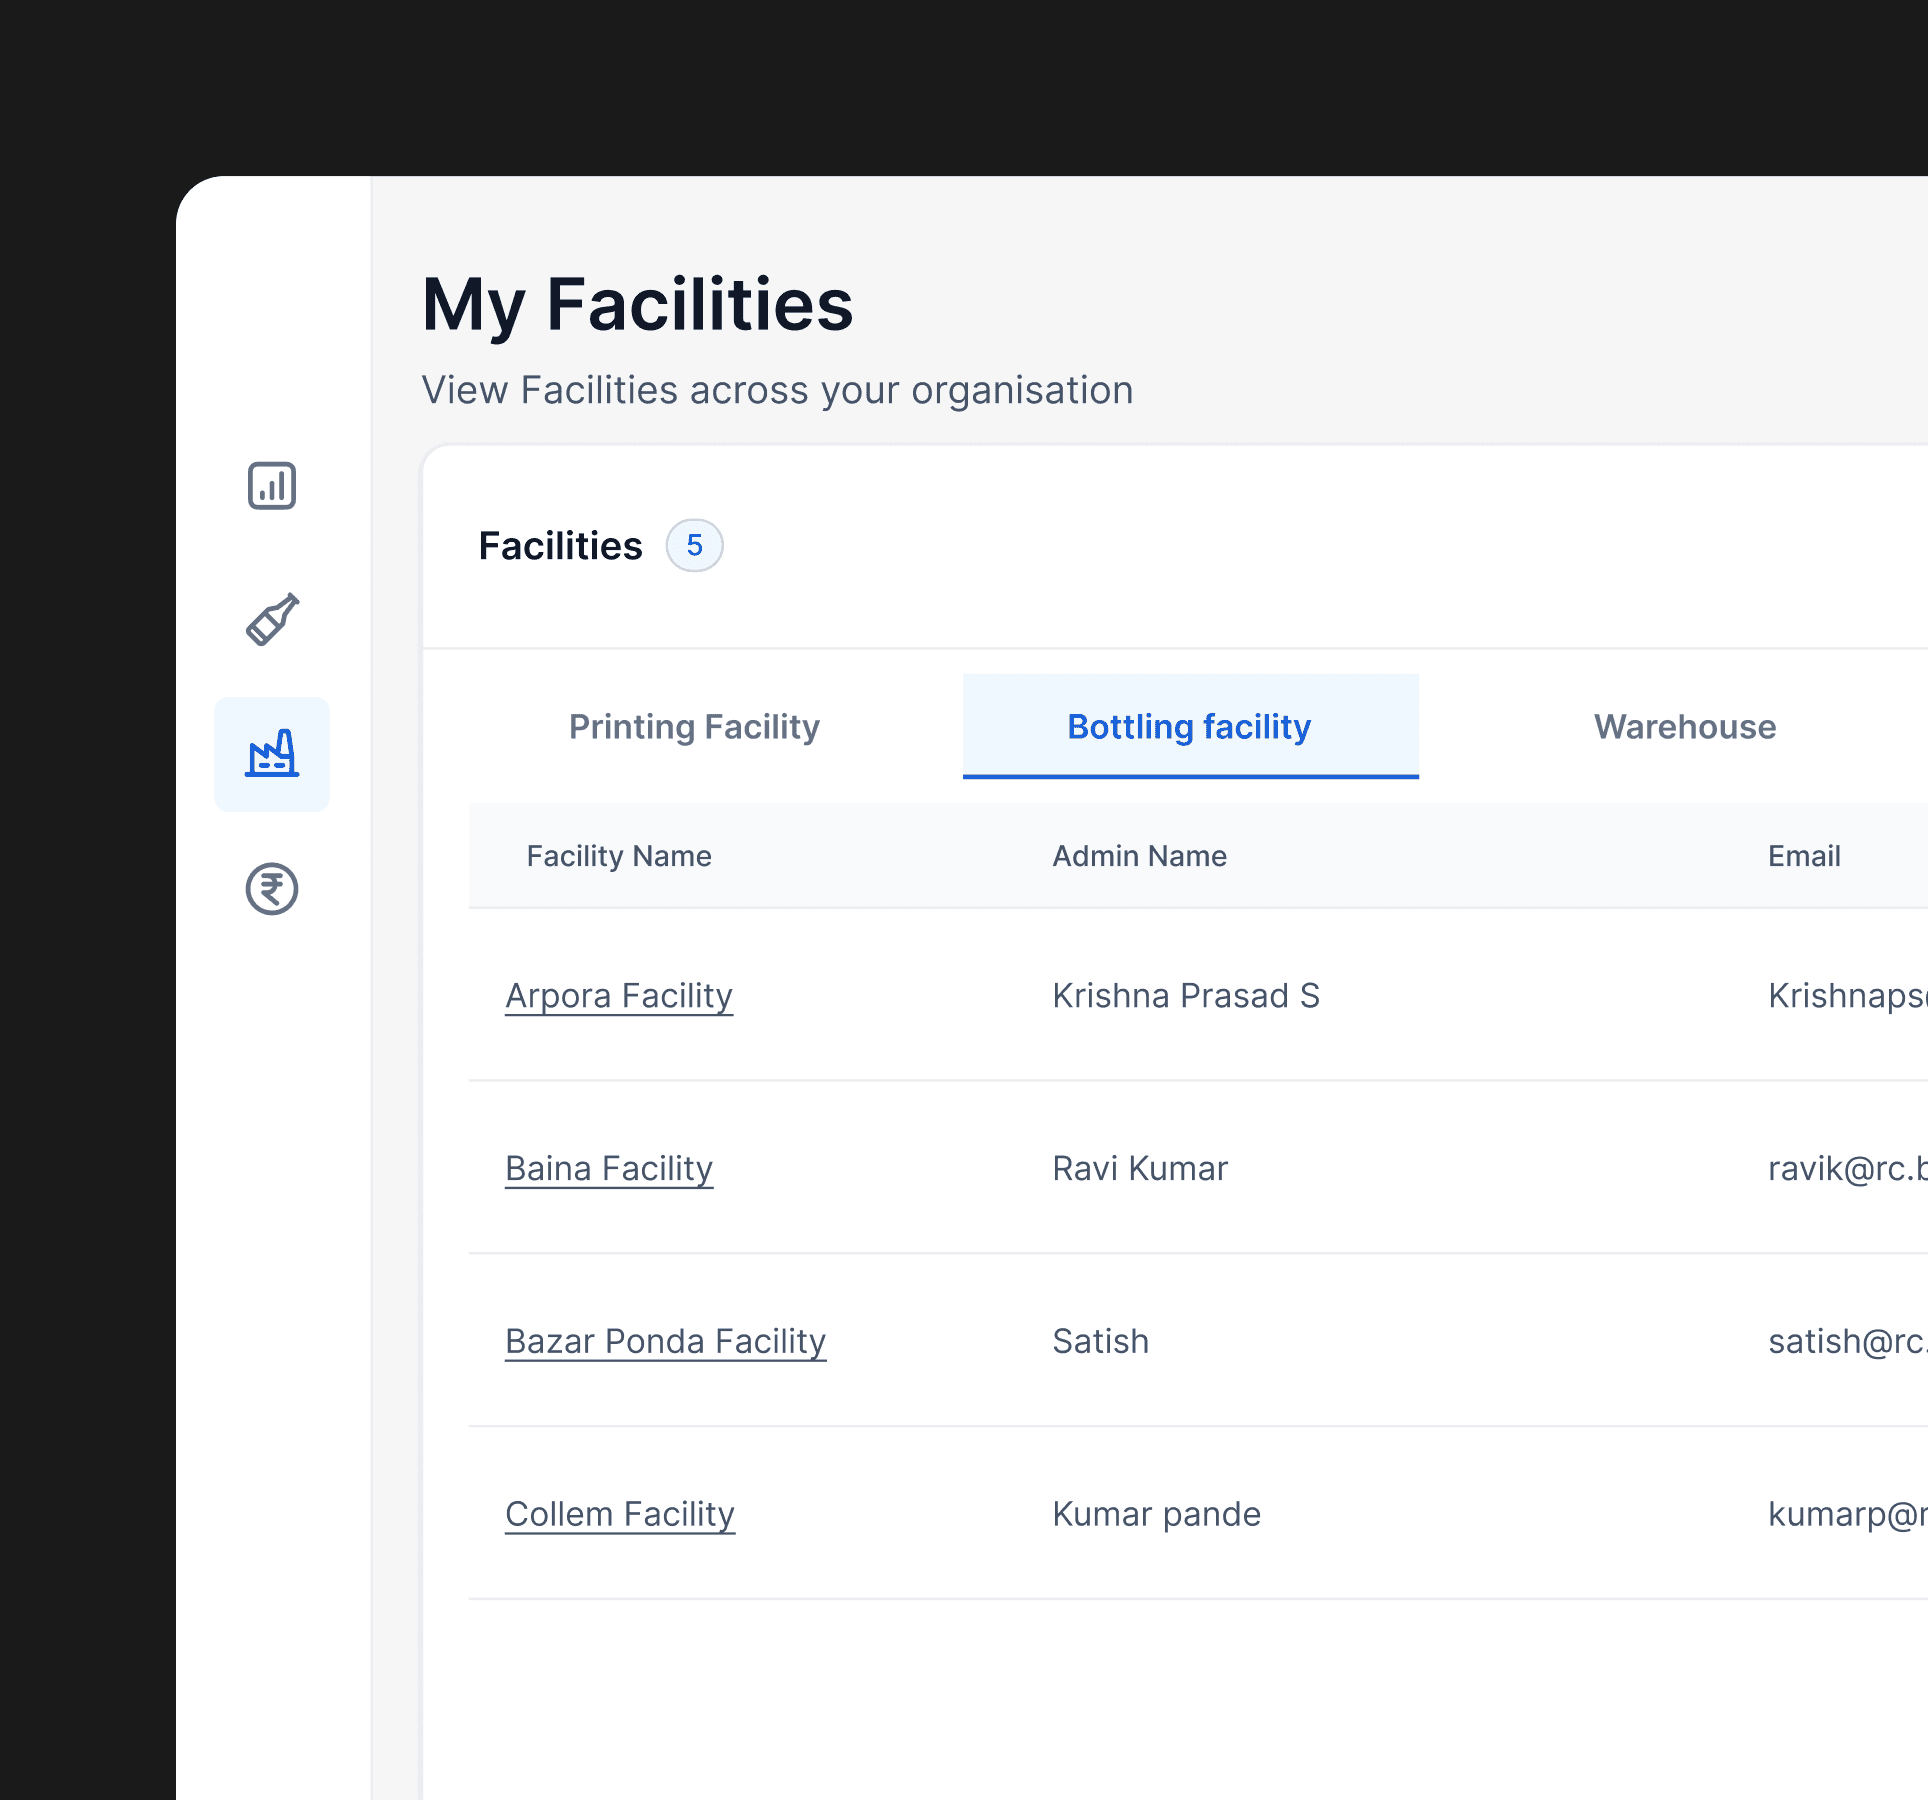The height and width of the screenshot is (1800, 1928).
Task: Click admin name Krishna Prasad S
Action: click(1186, 996)
